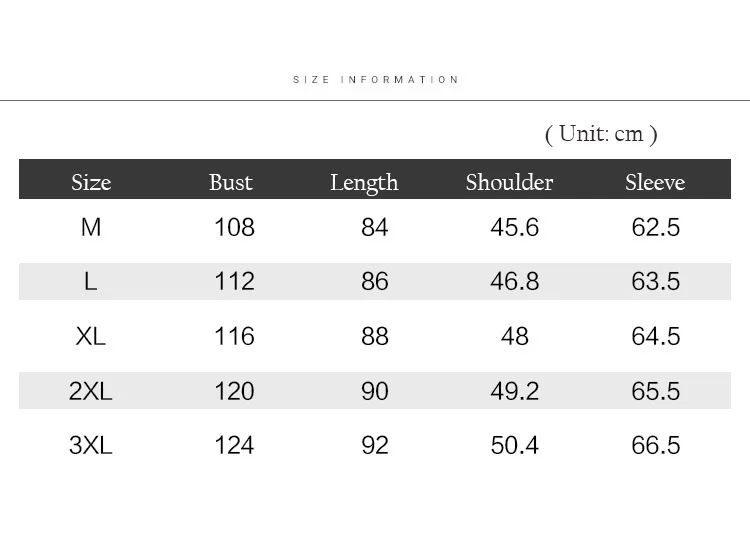Viewport: 750px width, 541px height.
Task: Select the 2XL size label
Action: (90, 391)
